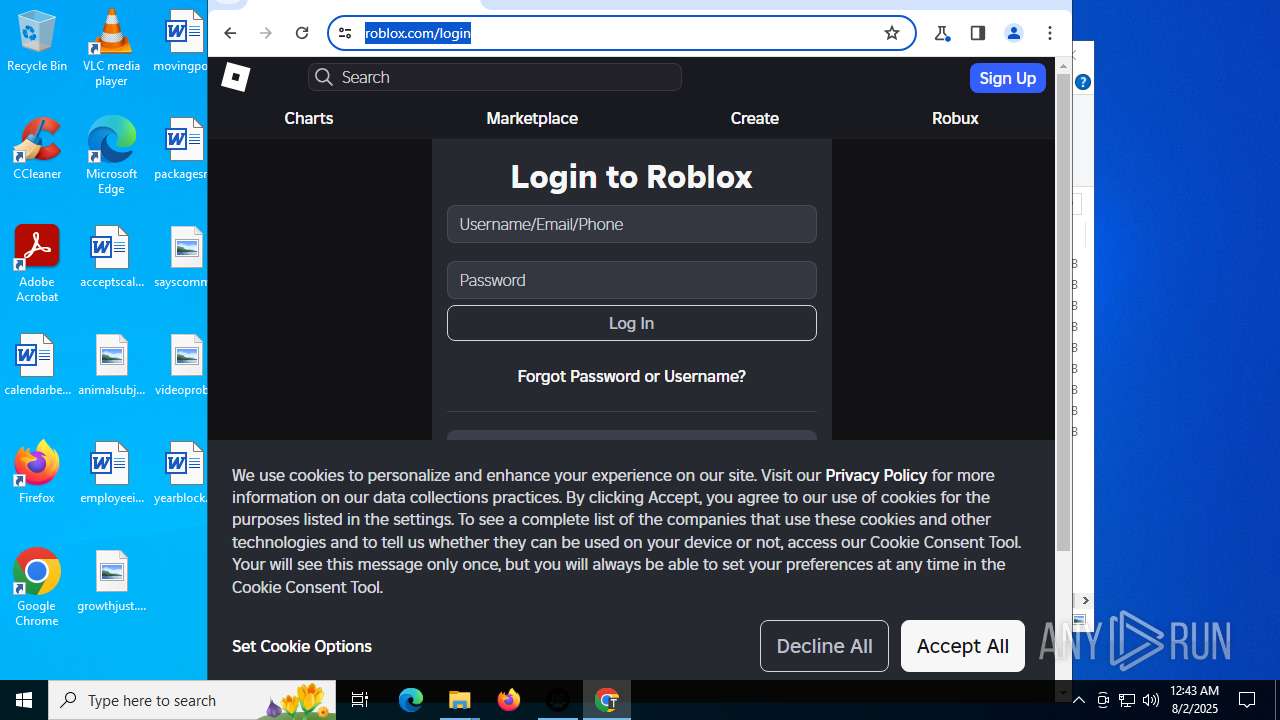Click the Windows taskbar search box
The image size is (1280, 720).
192,700
